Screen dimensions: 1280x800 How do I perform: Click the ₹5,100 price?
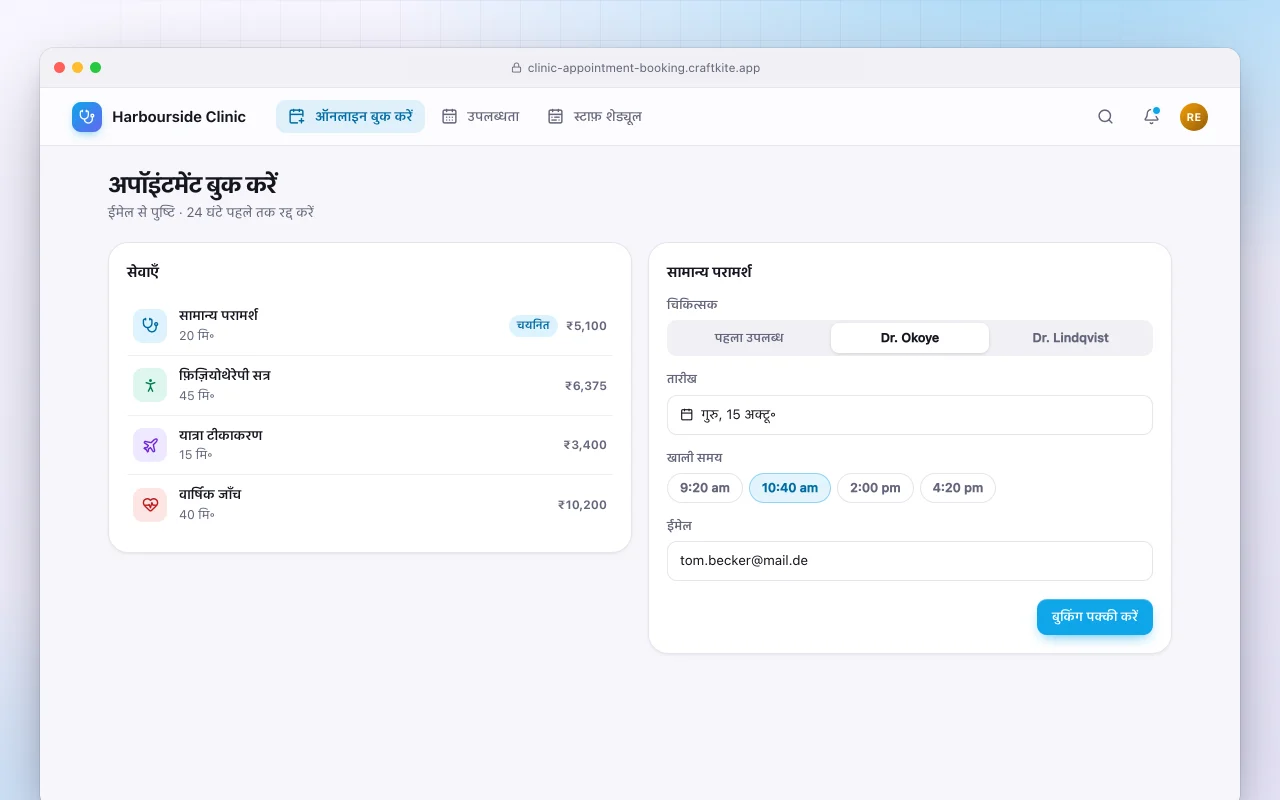586,326
